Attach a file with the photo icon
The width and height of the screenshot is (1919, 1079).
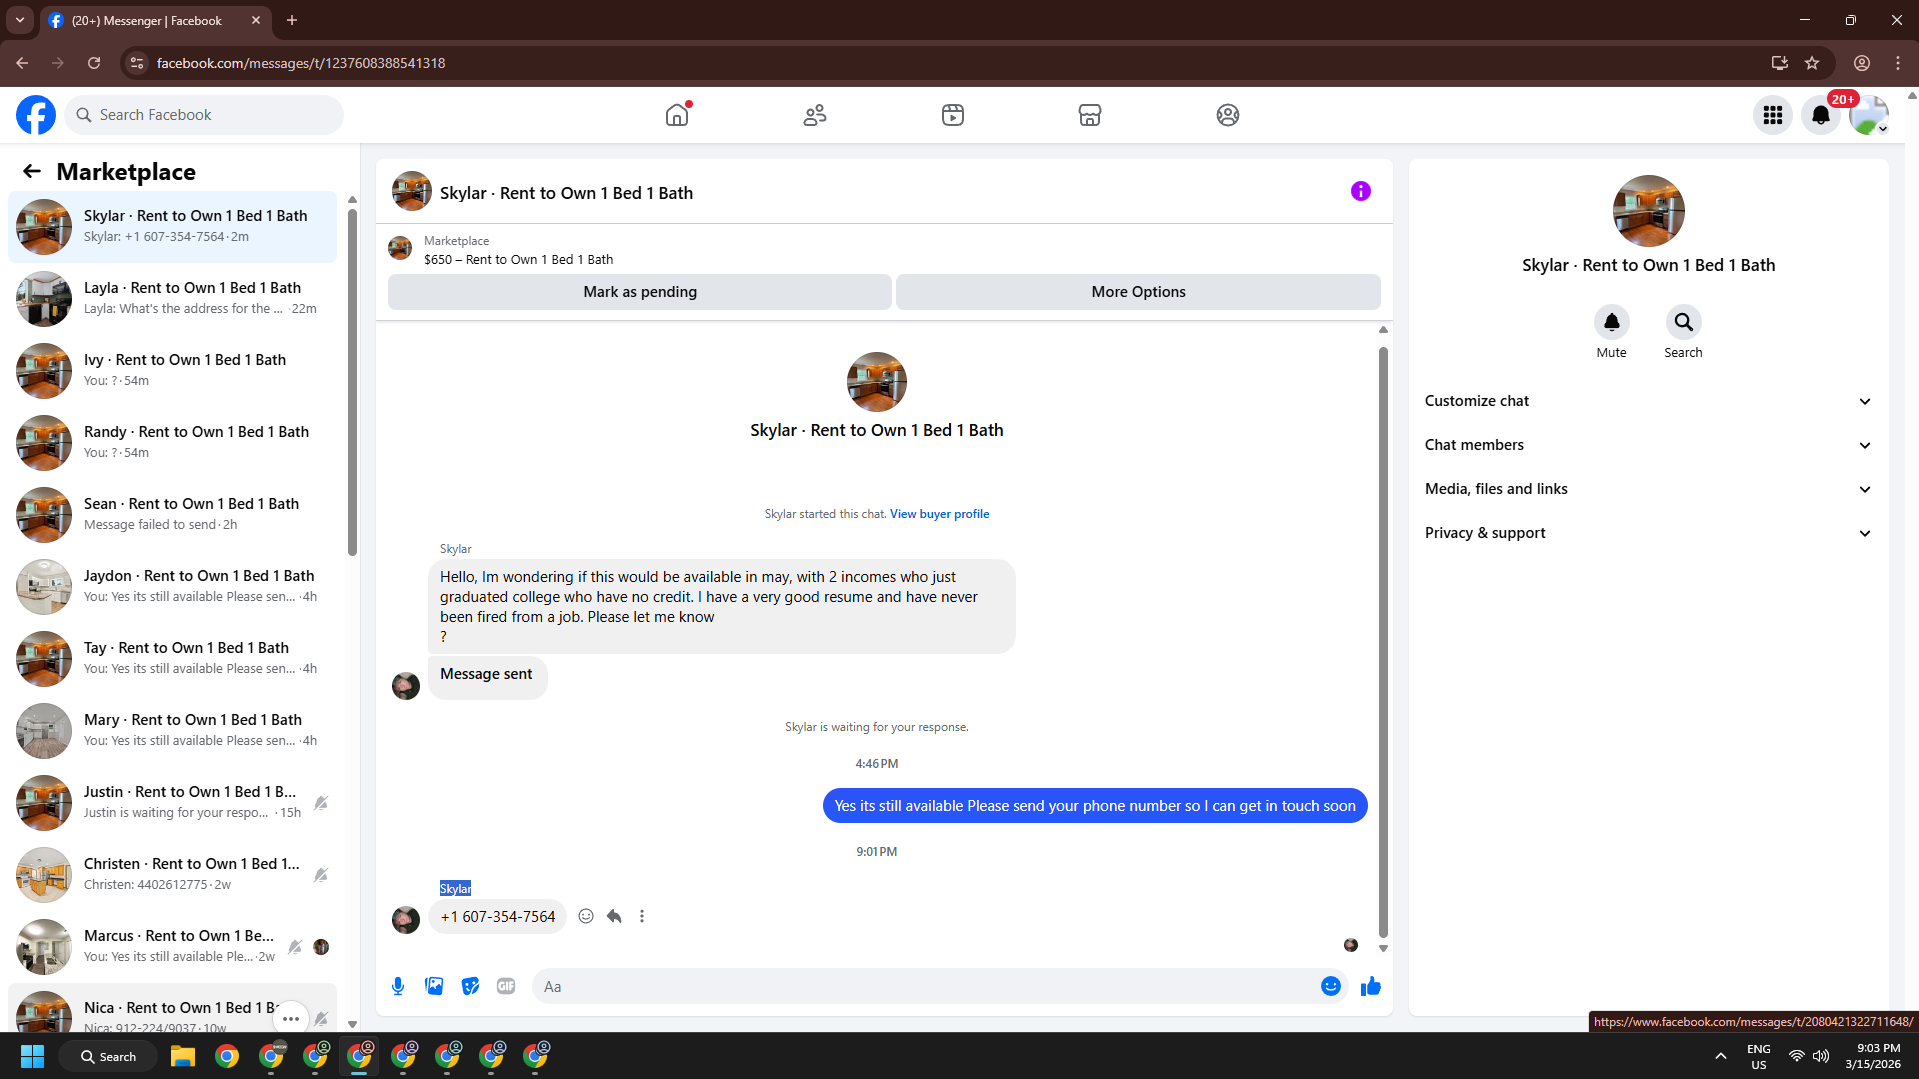(x=434, y=986)
